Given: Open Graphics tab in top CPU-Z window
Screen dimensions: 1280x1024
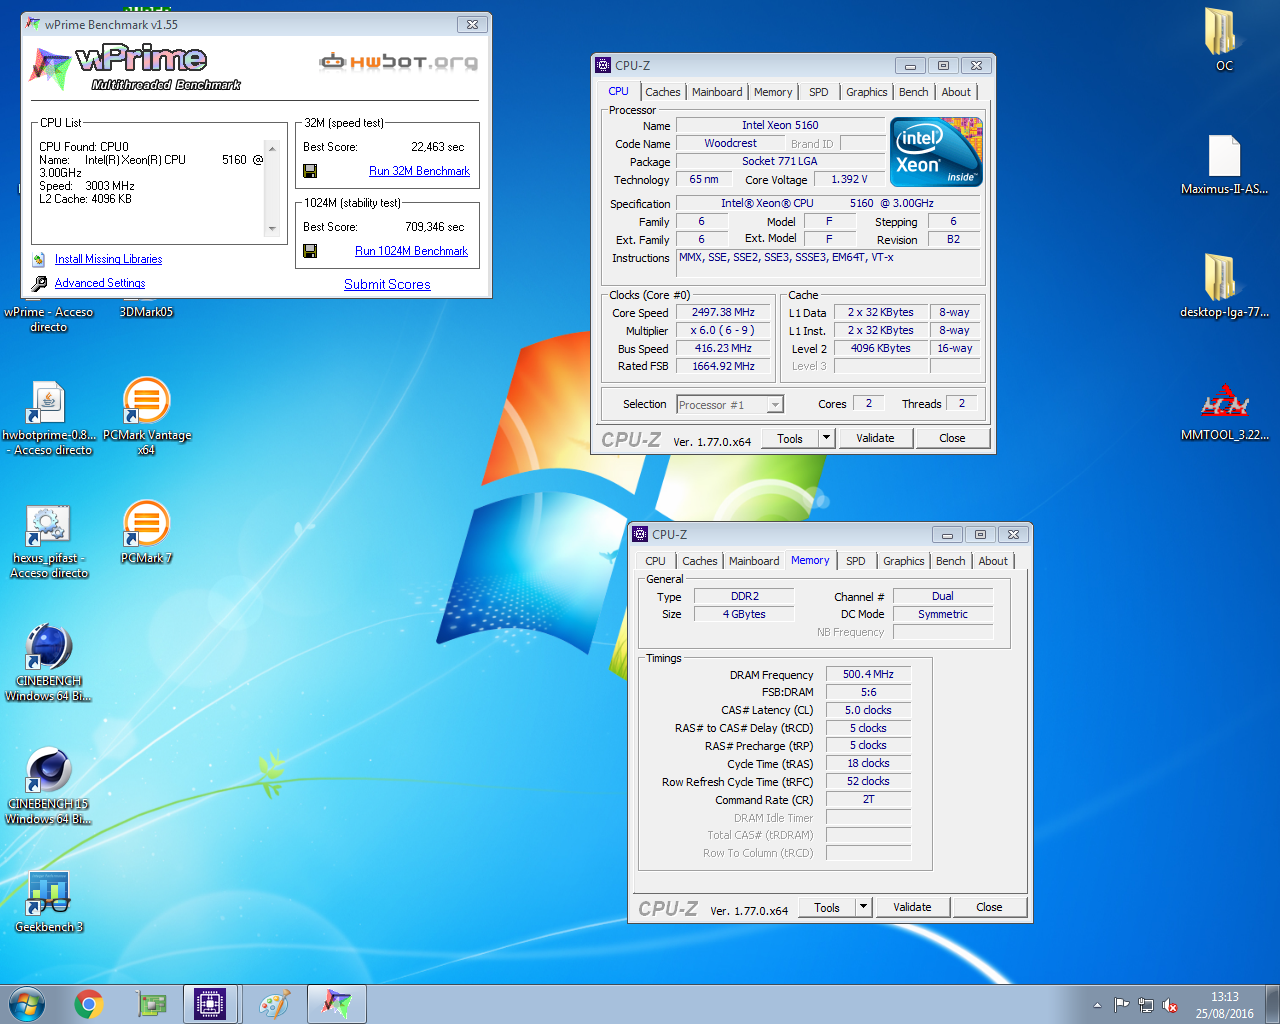Looking at the screenshot, I should pos(866,92).
